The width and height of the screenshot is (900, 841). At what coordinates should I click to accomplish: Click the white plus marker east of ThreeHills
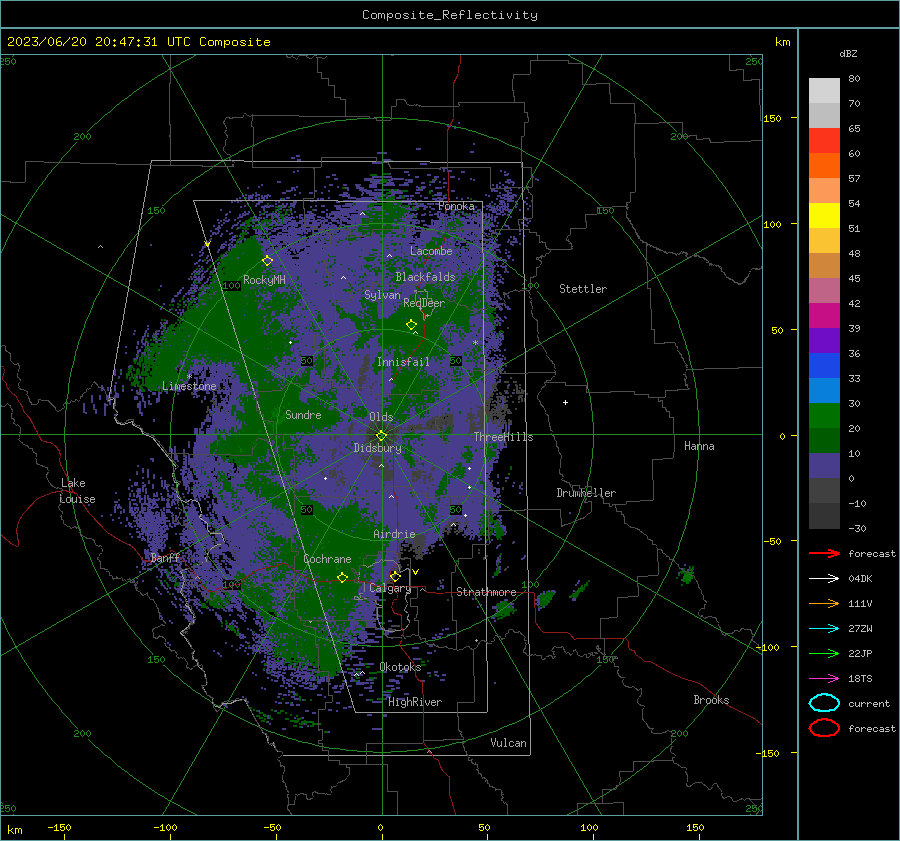point(565,402)
